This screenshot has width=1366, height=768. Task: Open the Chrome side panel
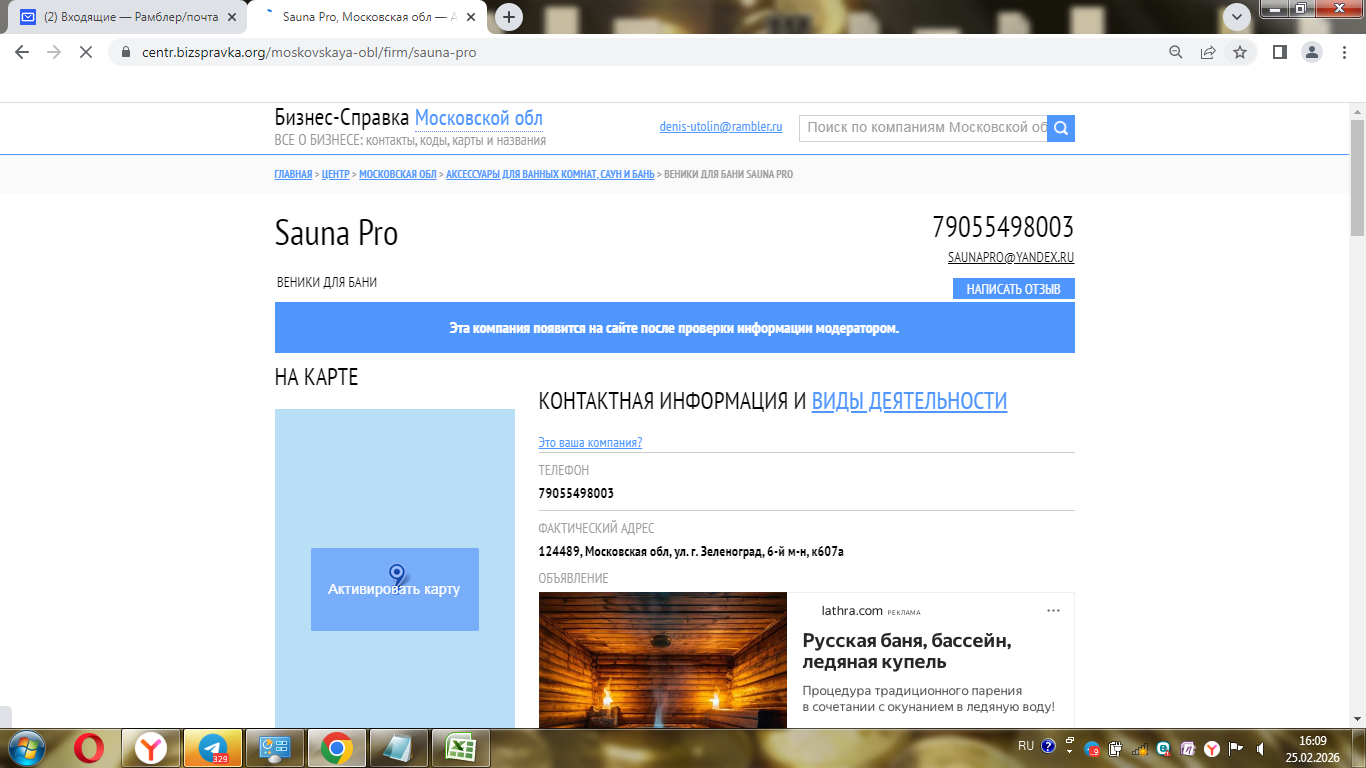[x=1279, y=52]
